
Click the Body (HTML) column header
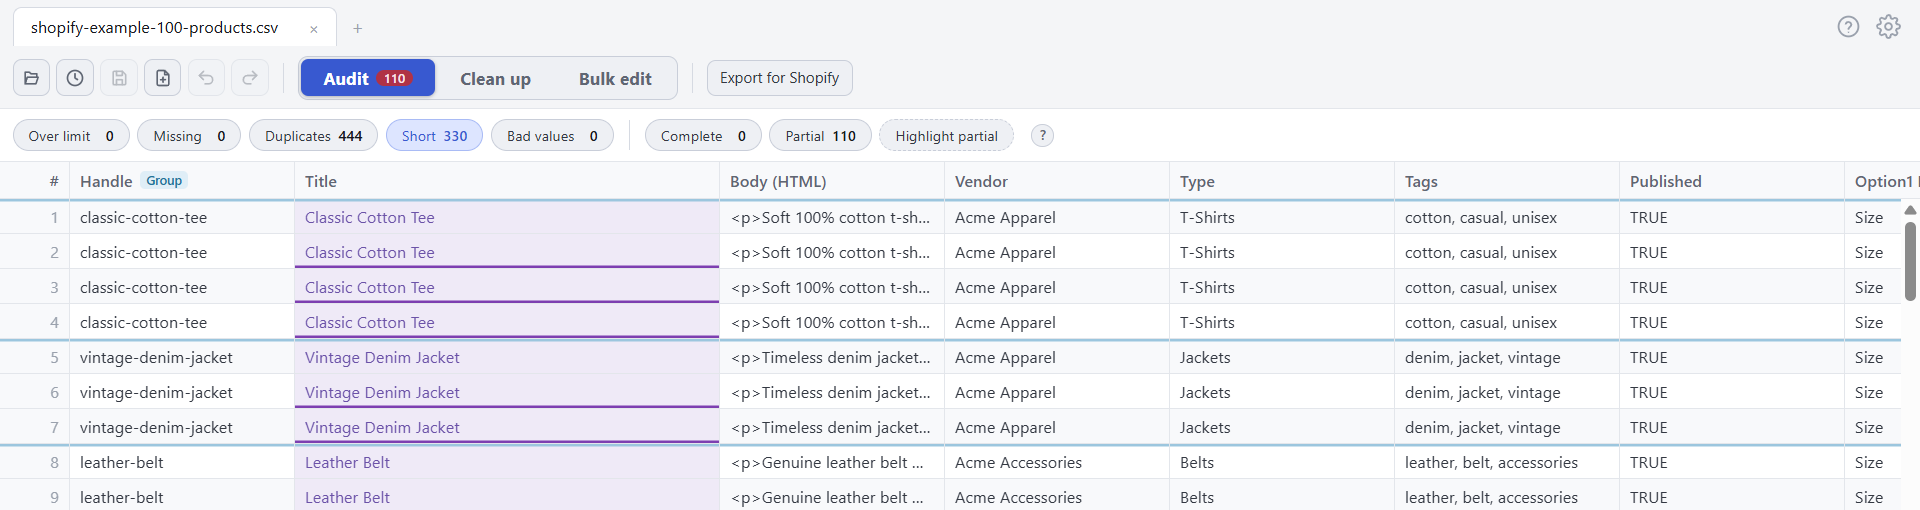(831, 181)
